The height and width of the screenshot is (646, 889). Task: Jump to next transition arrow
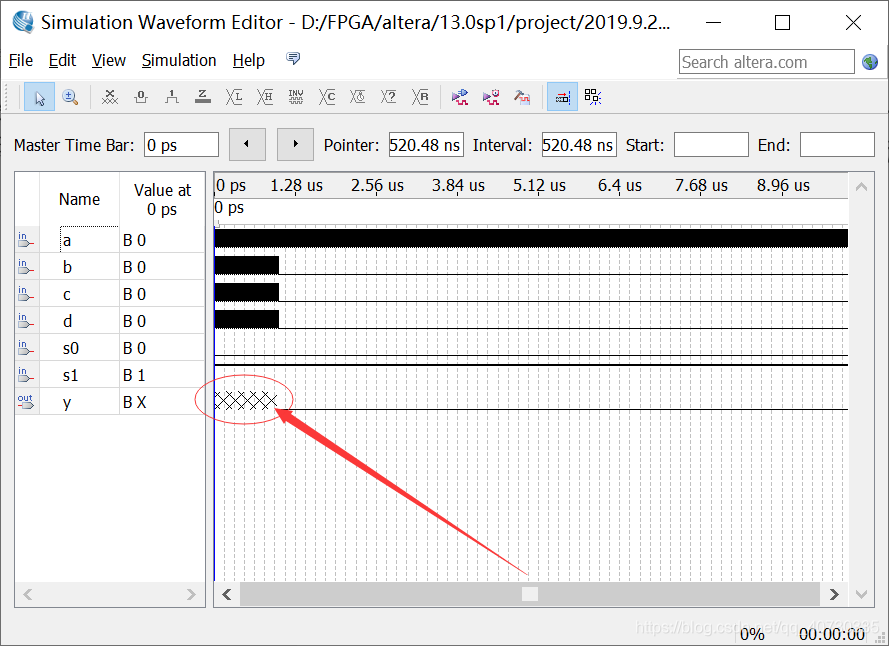click(295, 145)
